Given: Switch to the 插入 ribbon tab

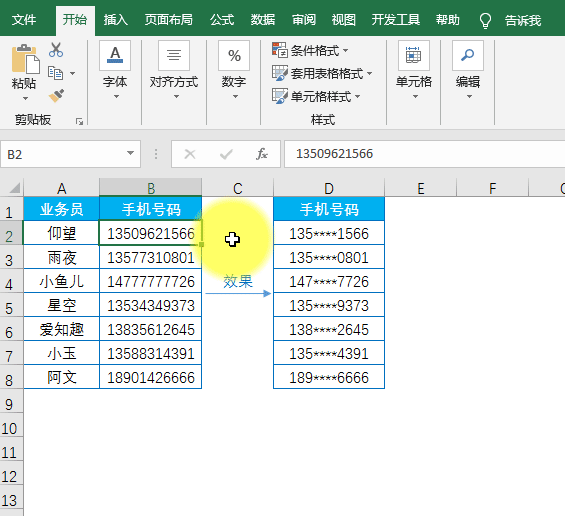Looking at the screenshot, I should click(x=115, y=20).
